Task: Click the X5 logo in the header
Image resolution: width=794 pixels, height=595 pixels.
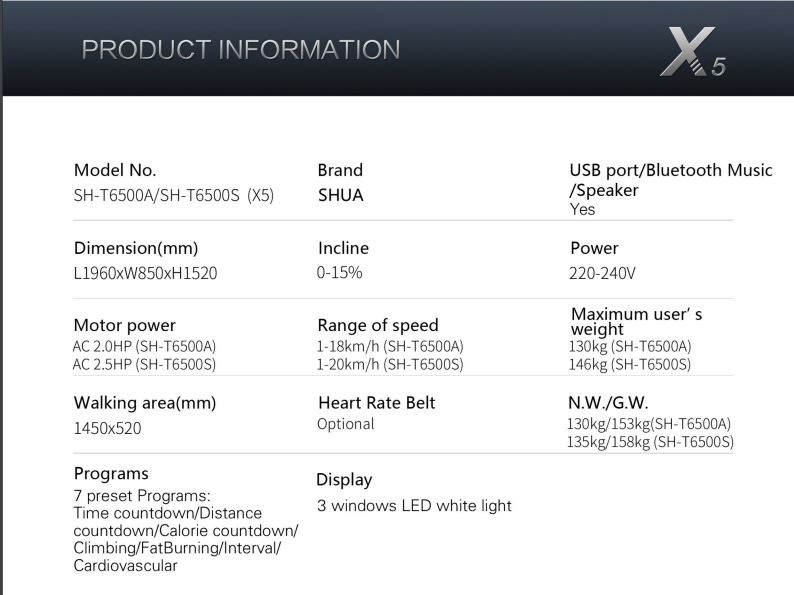Action: tap(693, 53)
